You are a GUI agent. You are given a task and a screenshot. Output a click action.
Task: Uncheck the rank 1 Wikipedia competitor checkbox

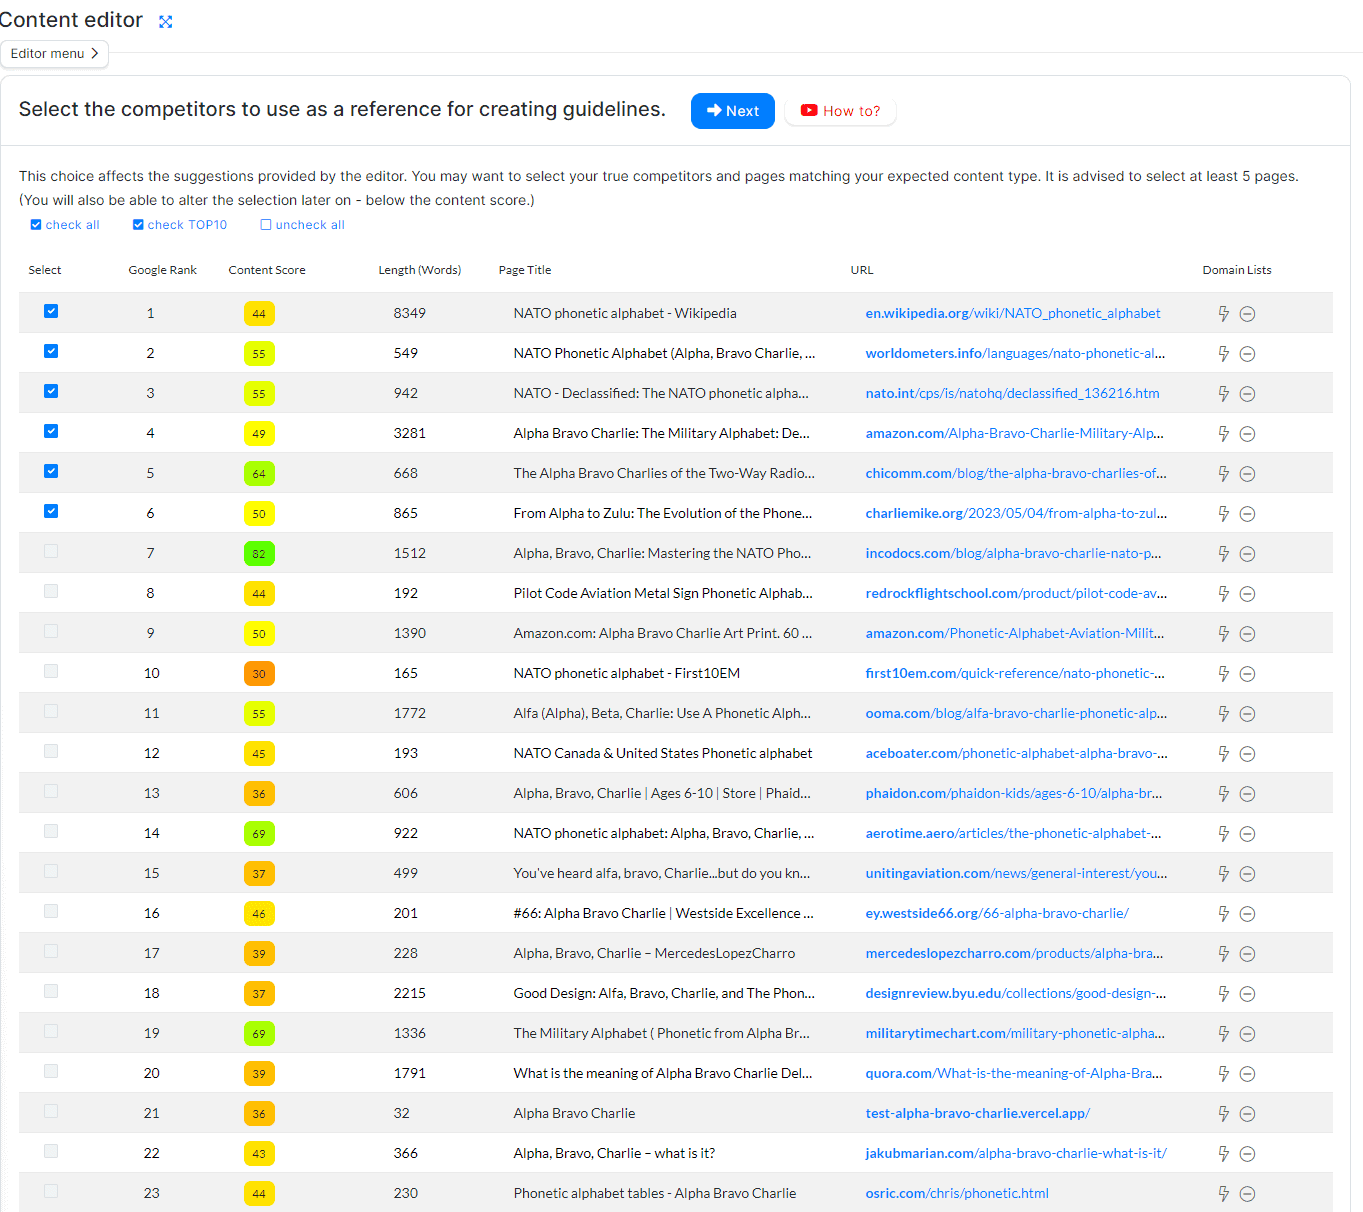point(51,312)
